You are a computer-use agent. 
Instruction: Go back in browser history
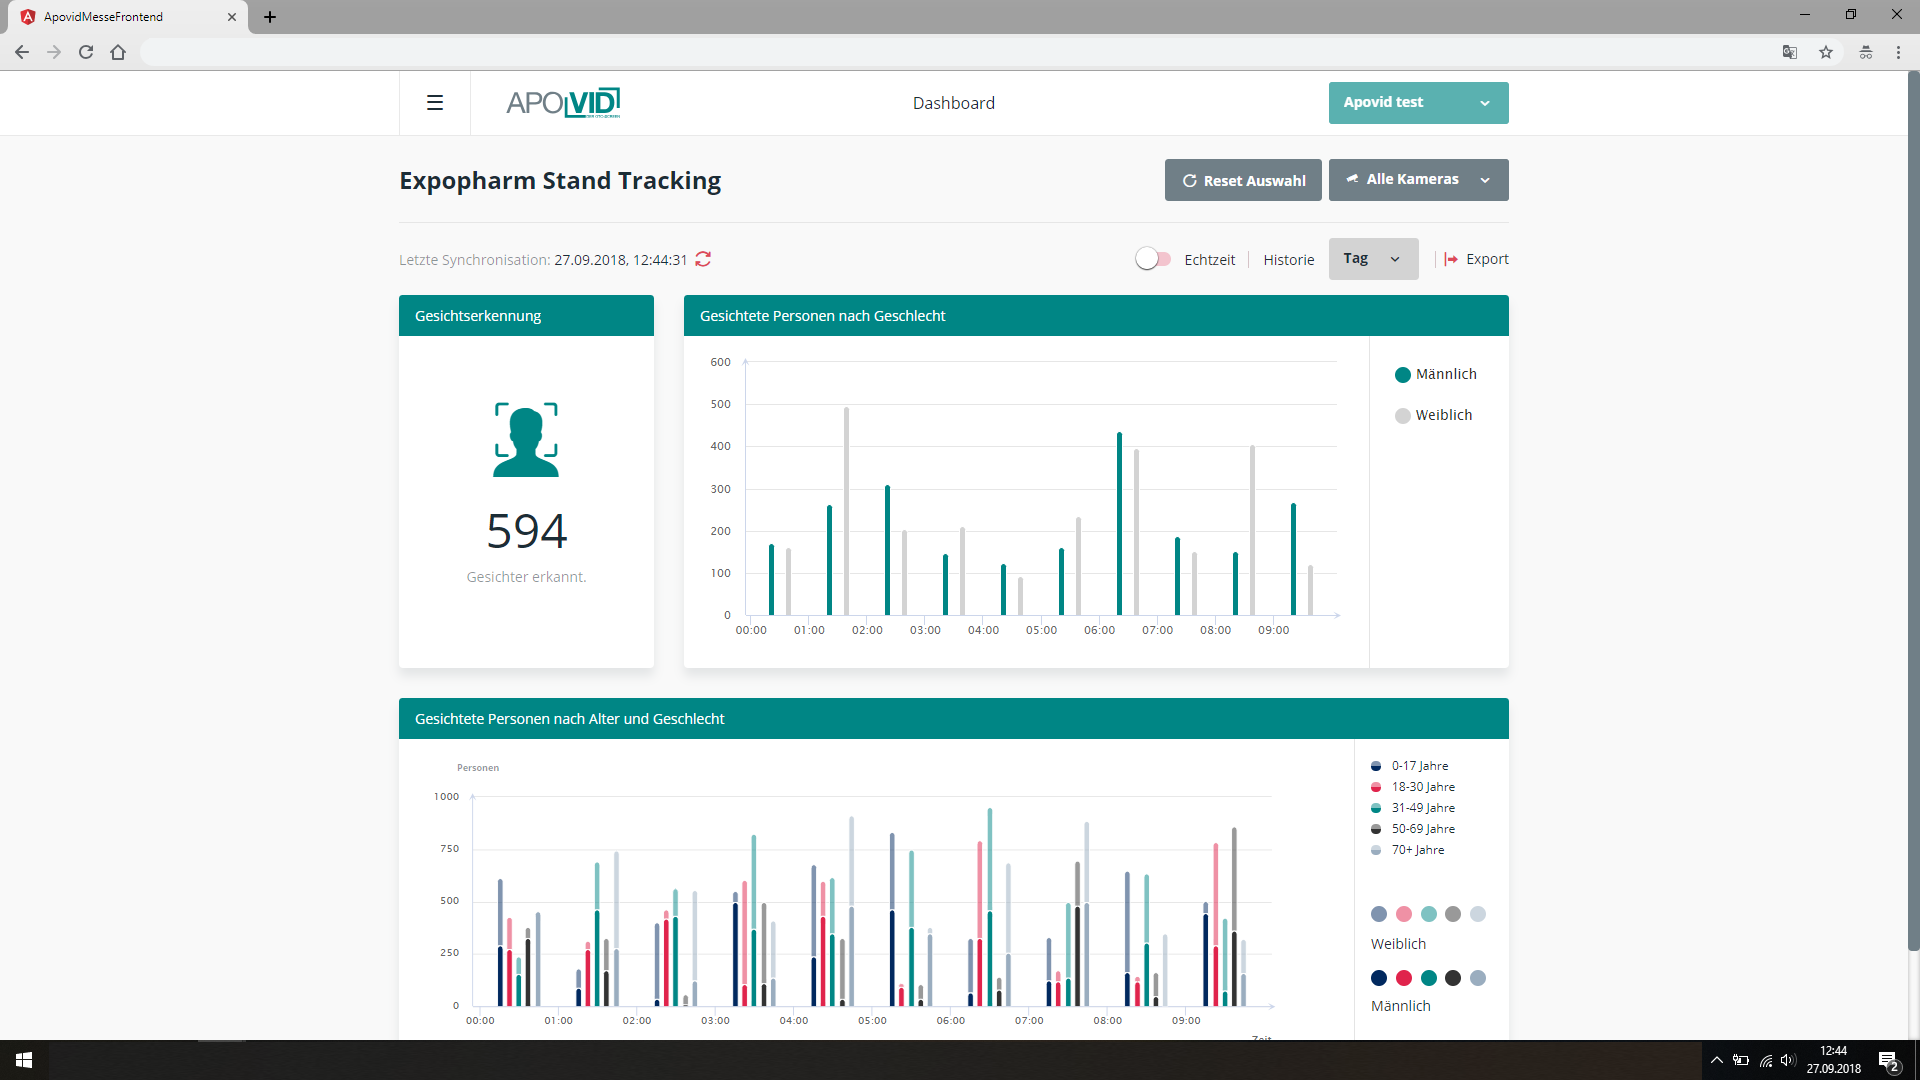[x=22, y=52]
